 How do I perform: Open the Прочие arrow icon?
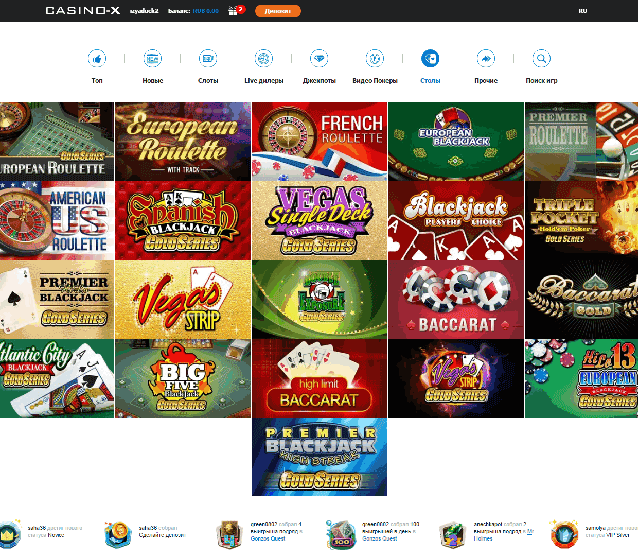click(x=486, y=58)
